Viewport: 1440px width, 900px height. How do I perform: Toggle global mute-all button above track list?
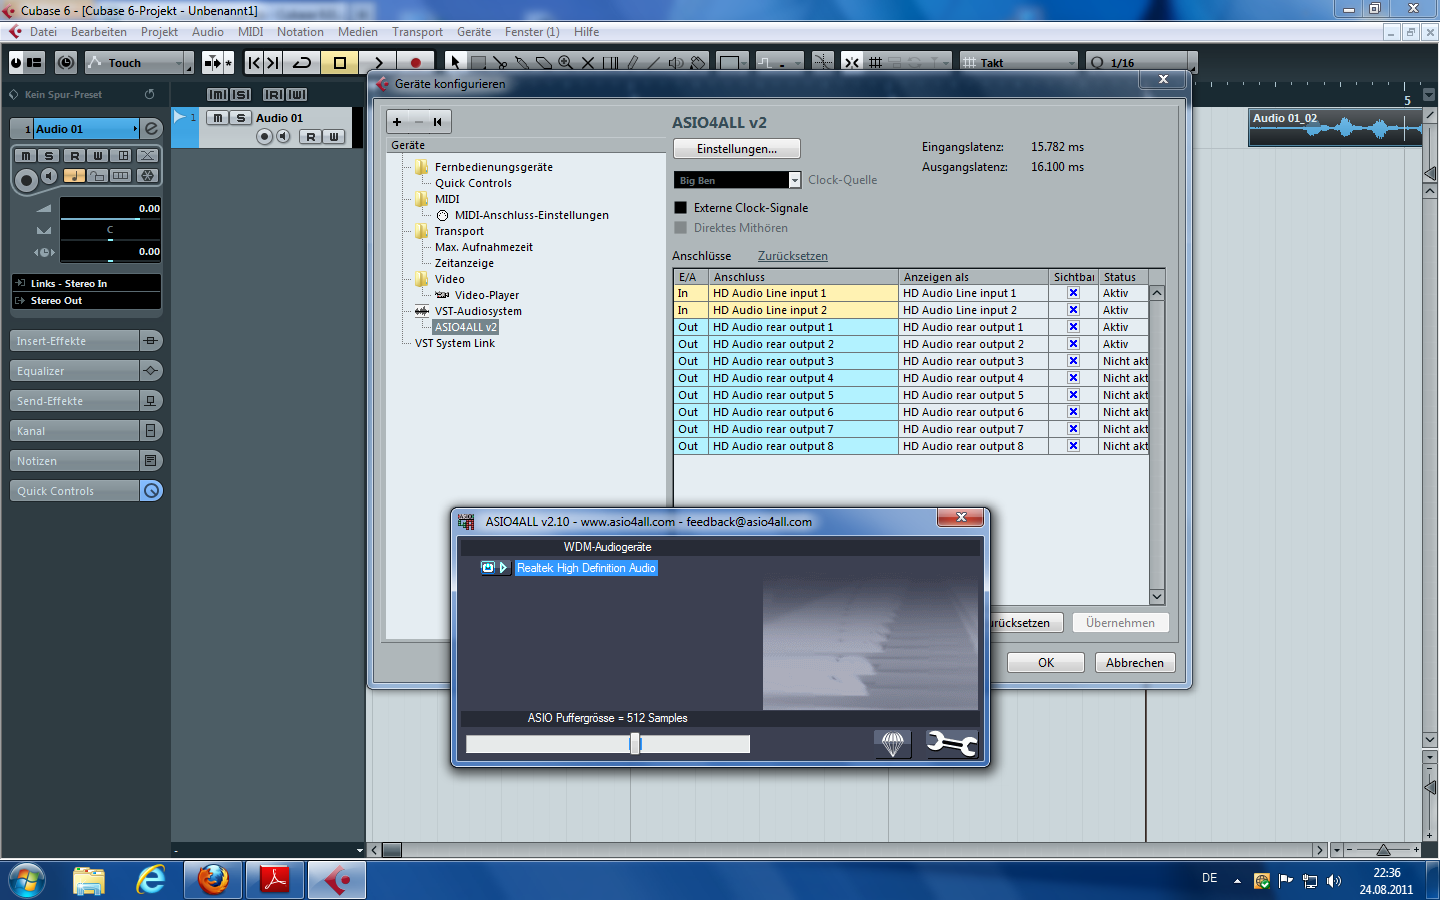[217, 94]
